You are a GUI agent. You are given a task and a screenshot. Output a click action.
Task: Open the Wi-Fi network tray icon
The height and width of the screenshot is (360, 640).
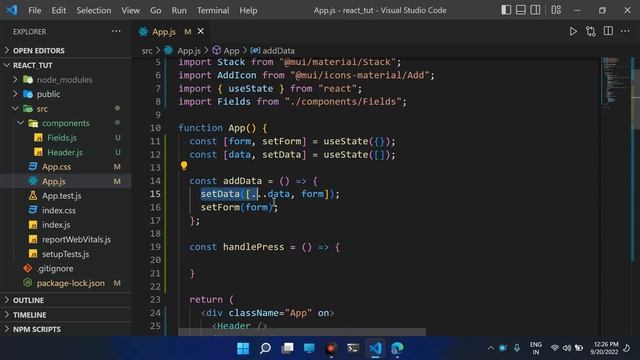(554, 348)
